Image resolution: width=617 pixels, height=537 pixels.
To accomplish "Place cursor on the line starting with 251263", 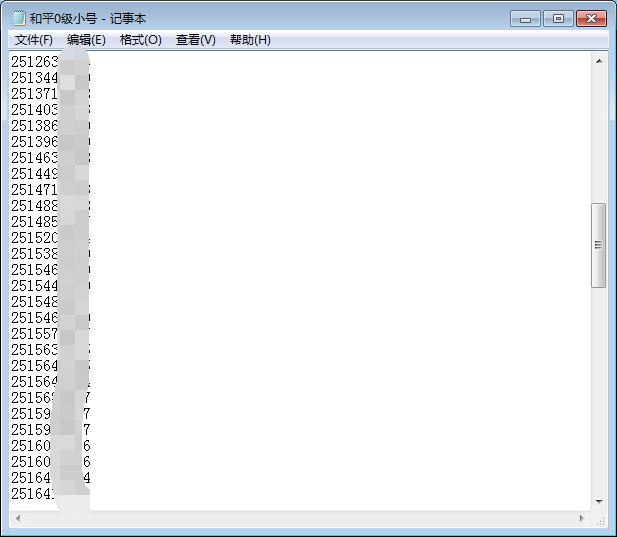I will tap(35, 61).
